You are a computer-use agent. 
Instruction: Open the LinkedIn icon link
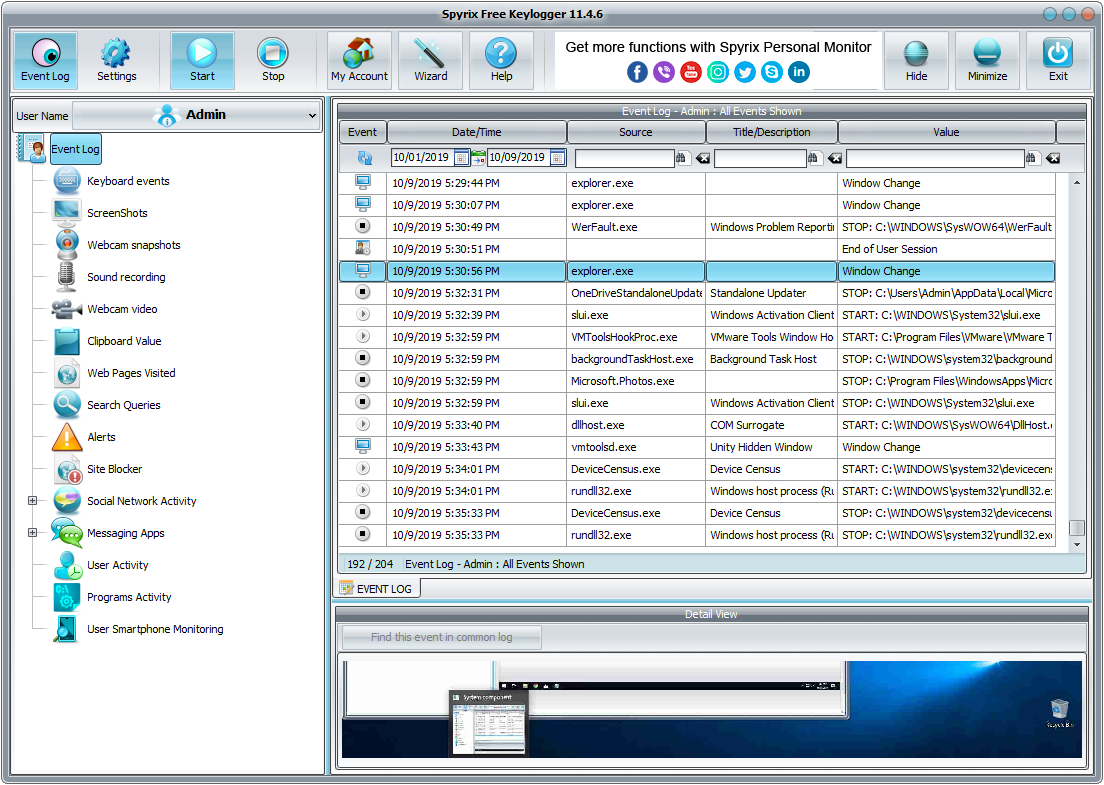point(798,72)
